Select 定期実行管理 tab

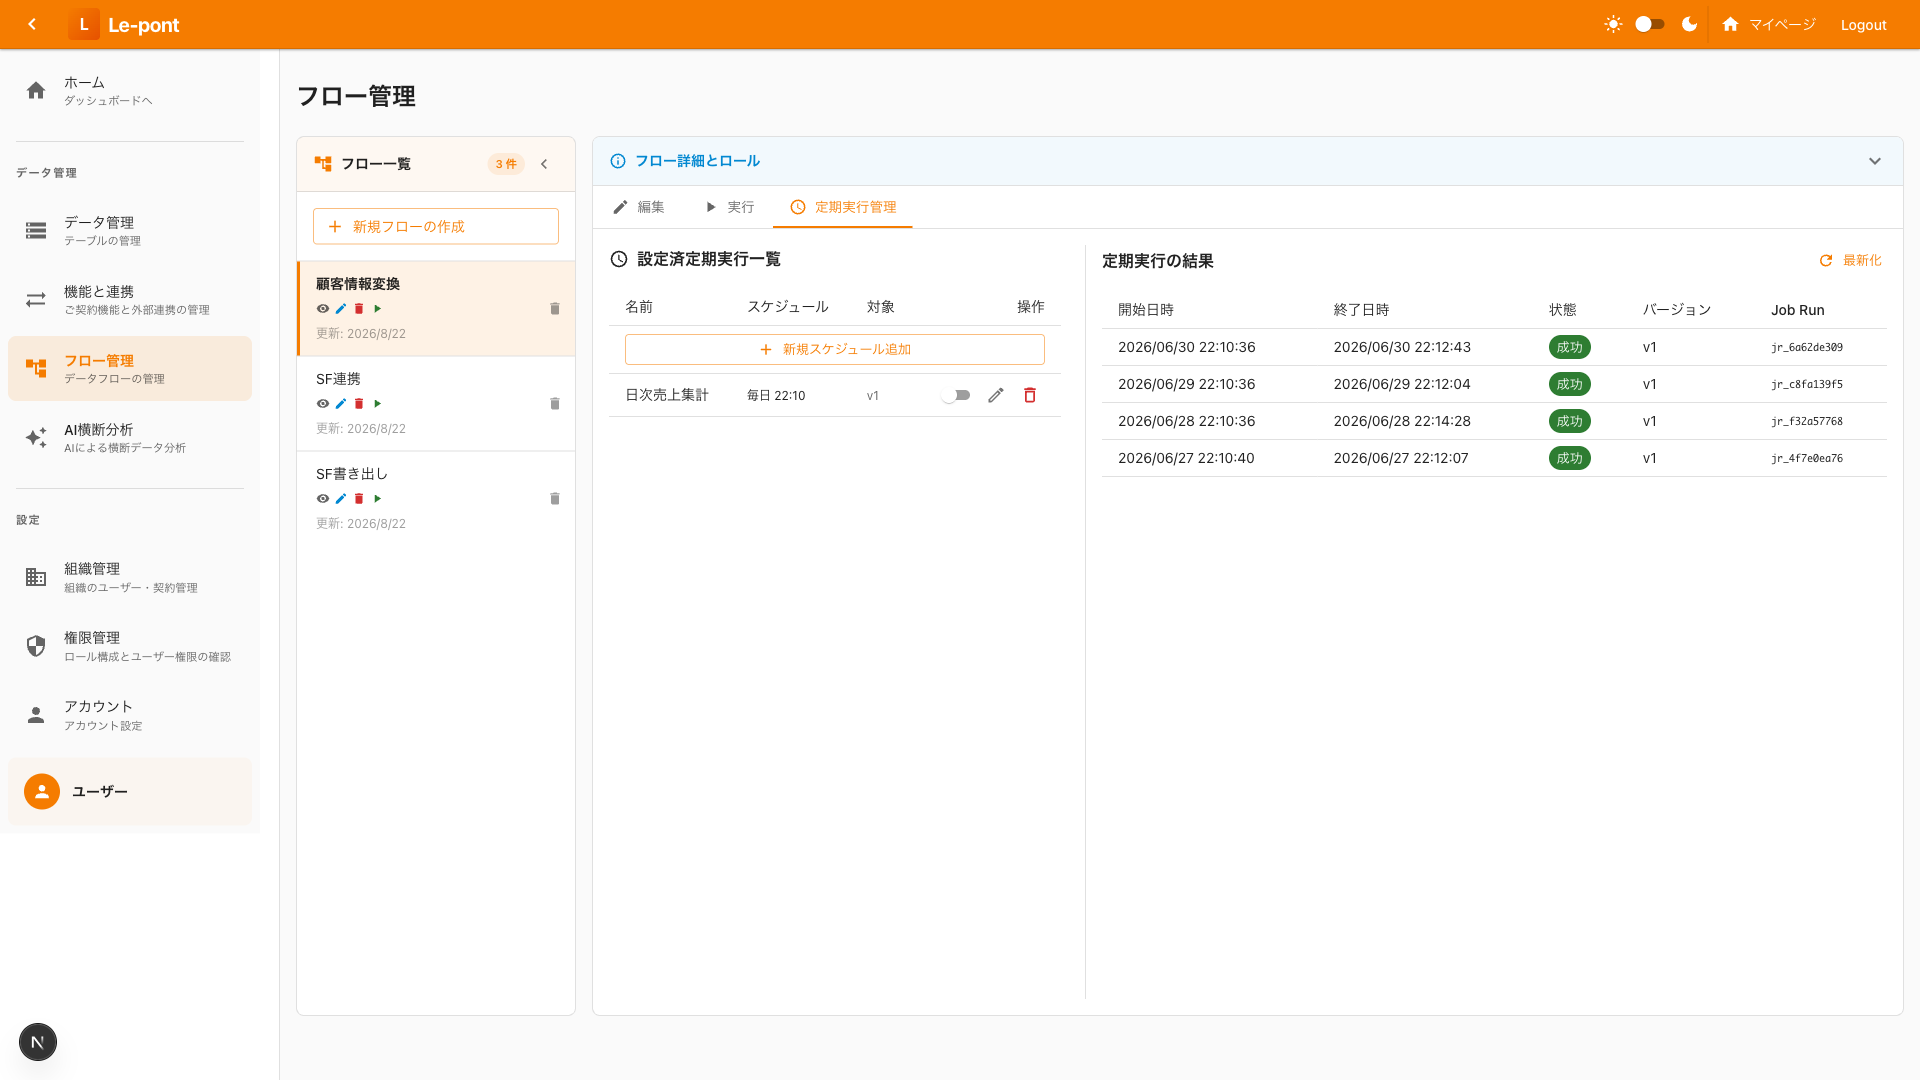pyautogui.click(x=843, y=207)
